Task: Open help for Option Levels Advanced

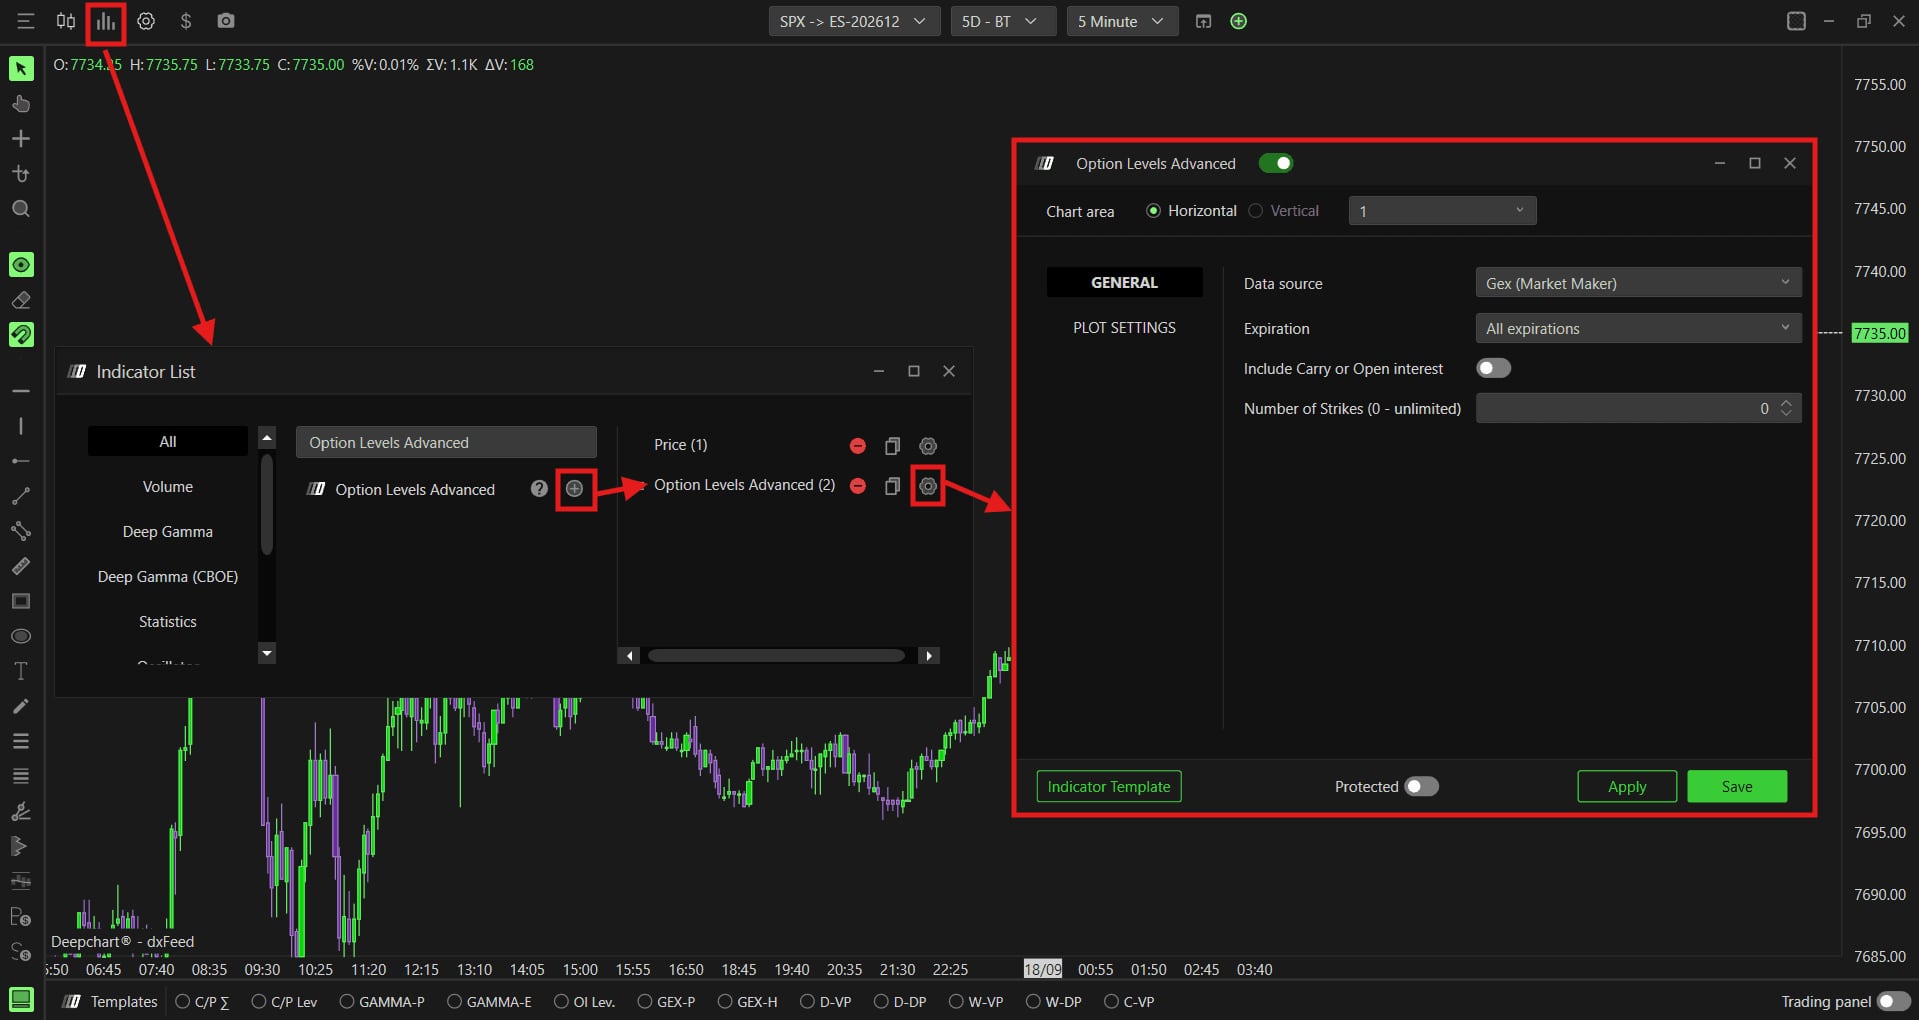Action: tap(539, 489)
